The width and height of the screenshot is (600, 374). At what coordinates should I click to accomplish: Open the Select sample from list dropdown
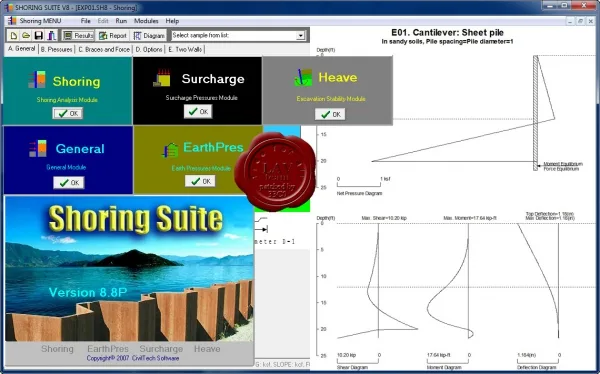coord(301,36)
